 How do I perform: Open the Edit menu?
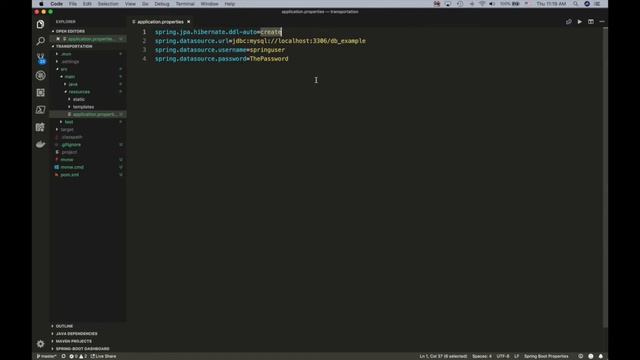(x=87, y=4)
